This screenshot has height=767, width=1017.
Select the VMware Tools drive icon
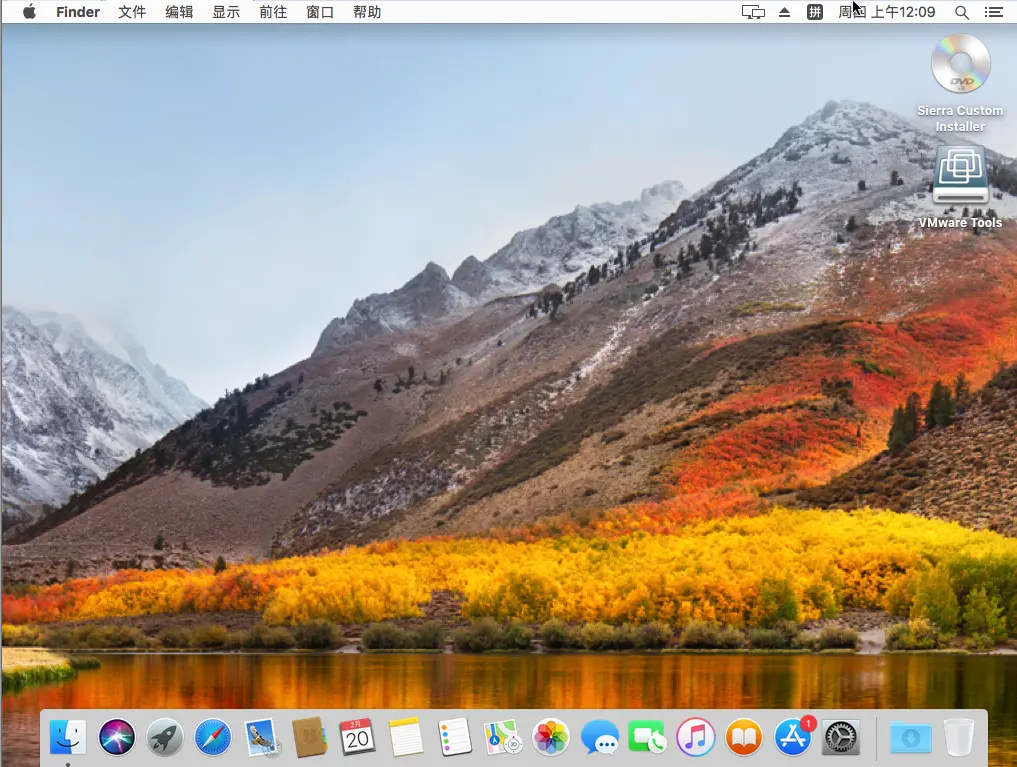tap(960, 176)
